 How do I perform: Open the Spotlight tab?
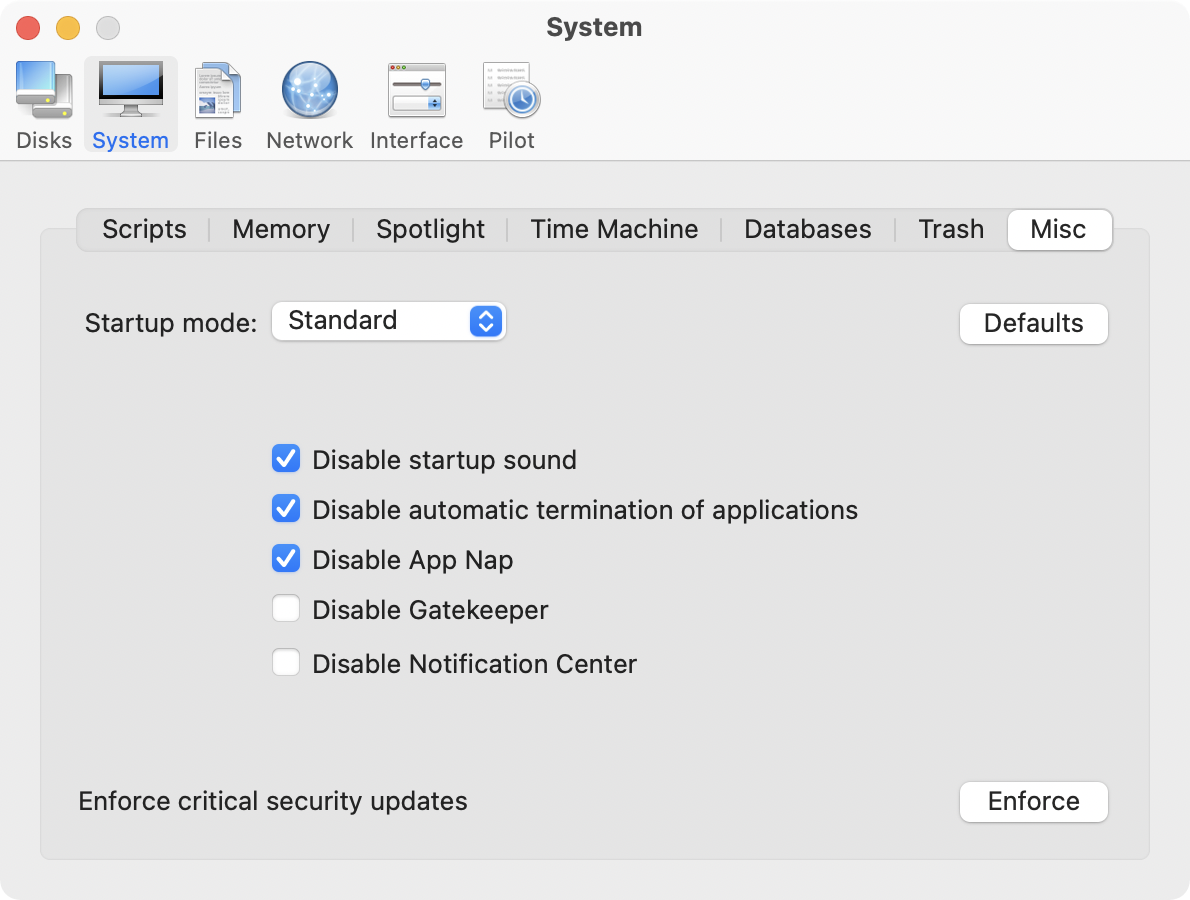(x=430, y=229)
